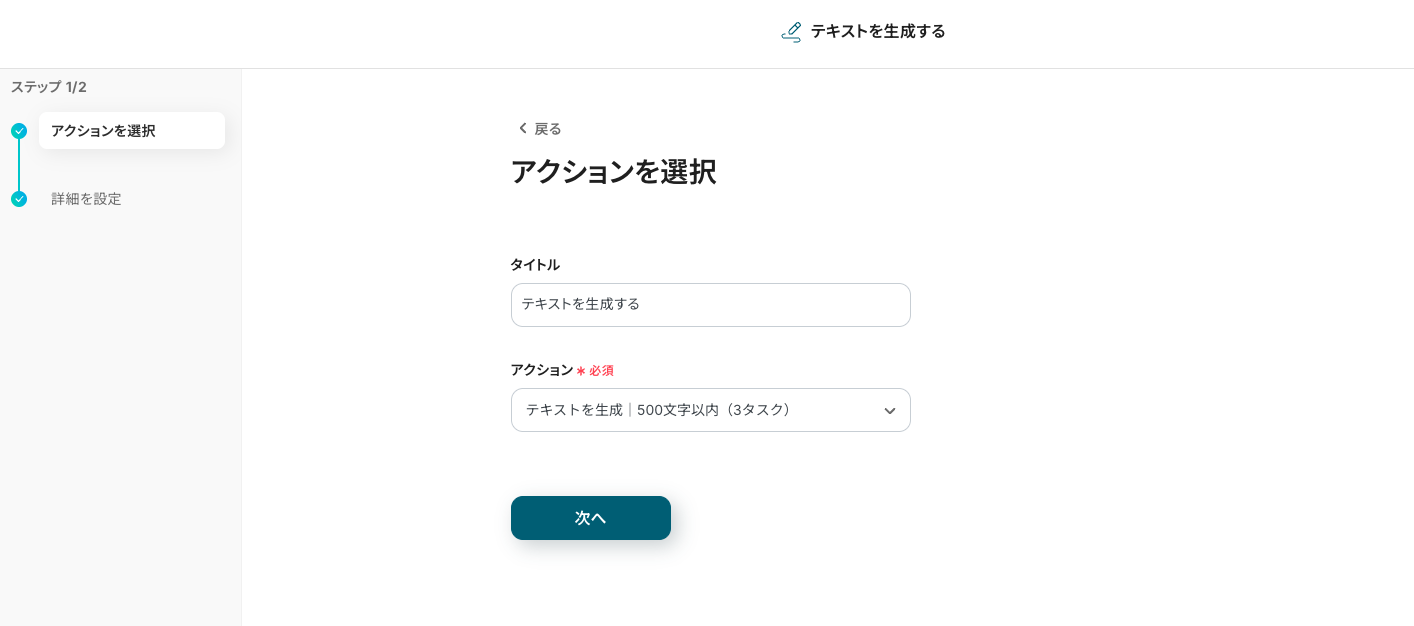Click the red required asterisk icon

point(581,371)
